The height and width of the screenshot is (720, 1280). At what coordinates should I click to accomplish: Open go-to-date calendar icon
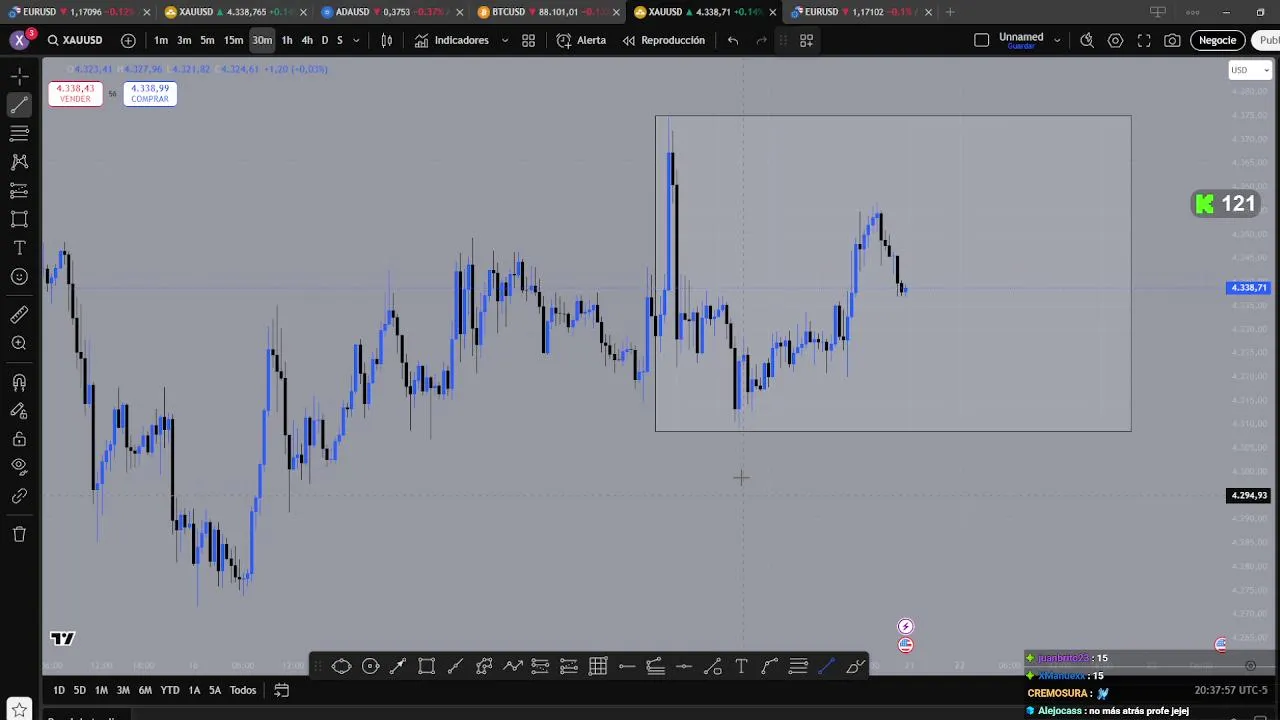point(282,690)
